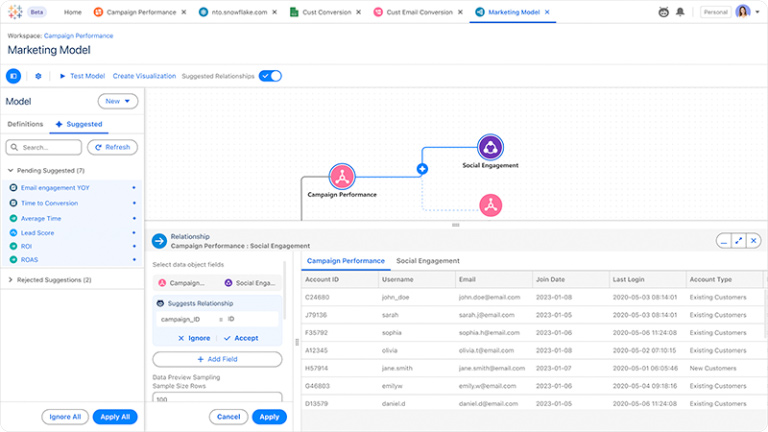Accept the suggested relationship
This screenshot has height=432, width=768.
pos(241,338)
